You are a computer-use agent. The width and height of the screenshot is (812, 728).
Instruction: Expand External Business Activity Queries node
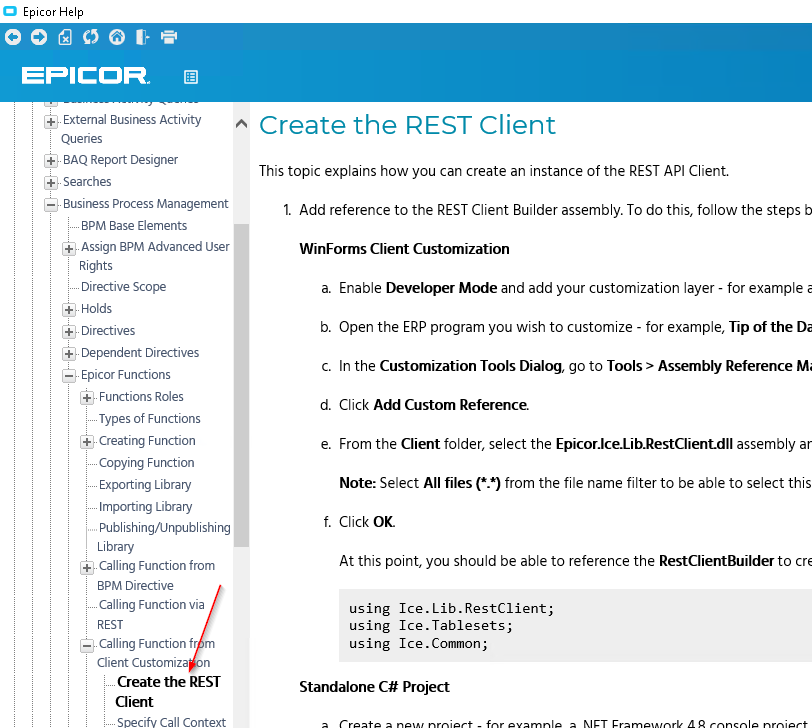51,122
